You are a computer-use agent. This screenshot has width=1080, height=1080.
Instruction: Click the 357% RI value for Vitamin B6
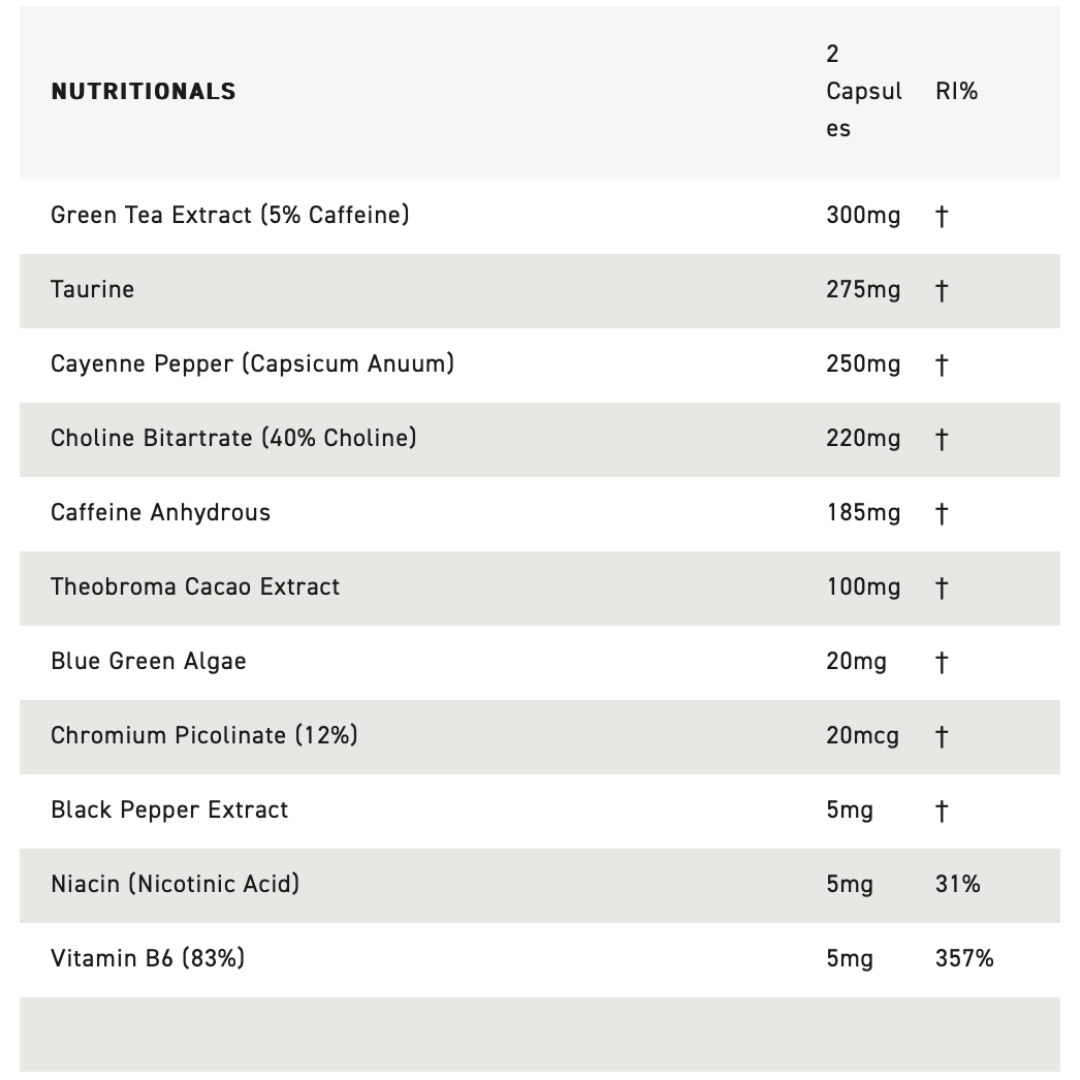pyautogui.click(x=964, y=959)
